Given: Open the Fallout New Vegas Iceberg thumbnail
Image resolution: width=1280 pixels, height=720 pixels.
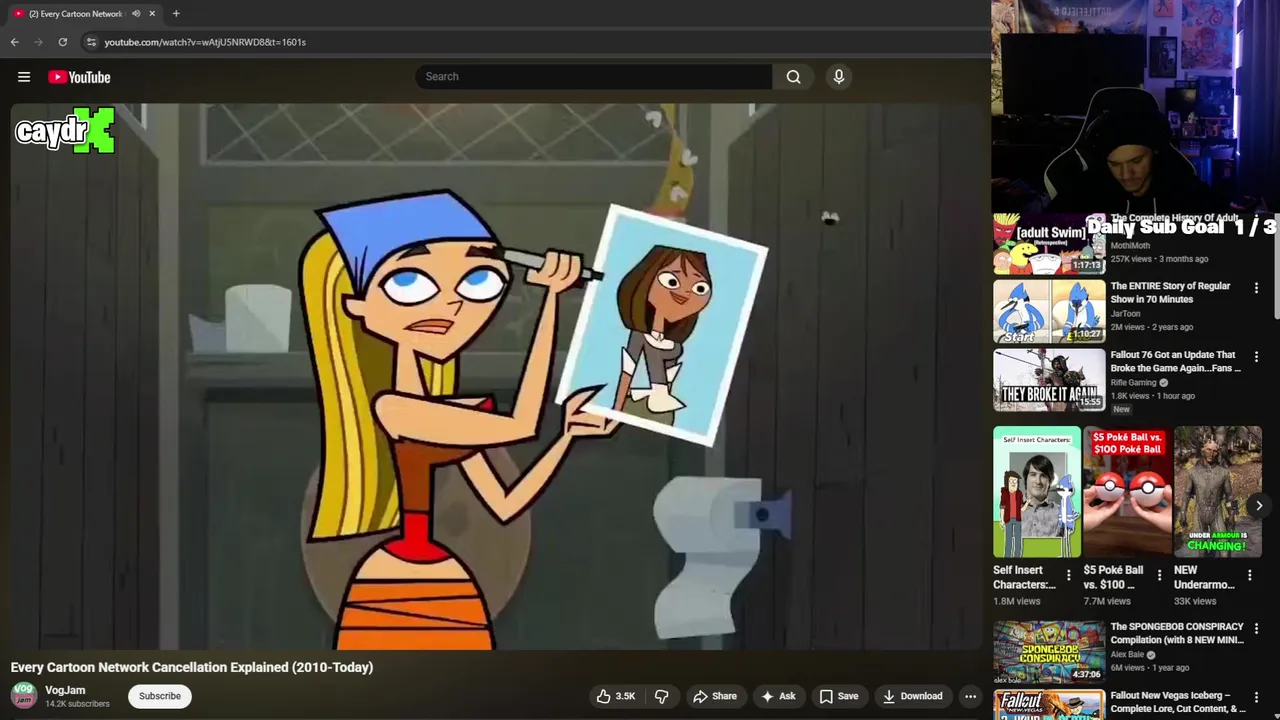Looking at the screenshot, I should 1049,705.
